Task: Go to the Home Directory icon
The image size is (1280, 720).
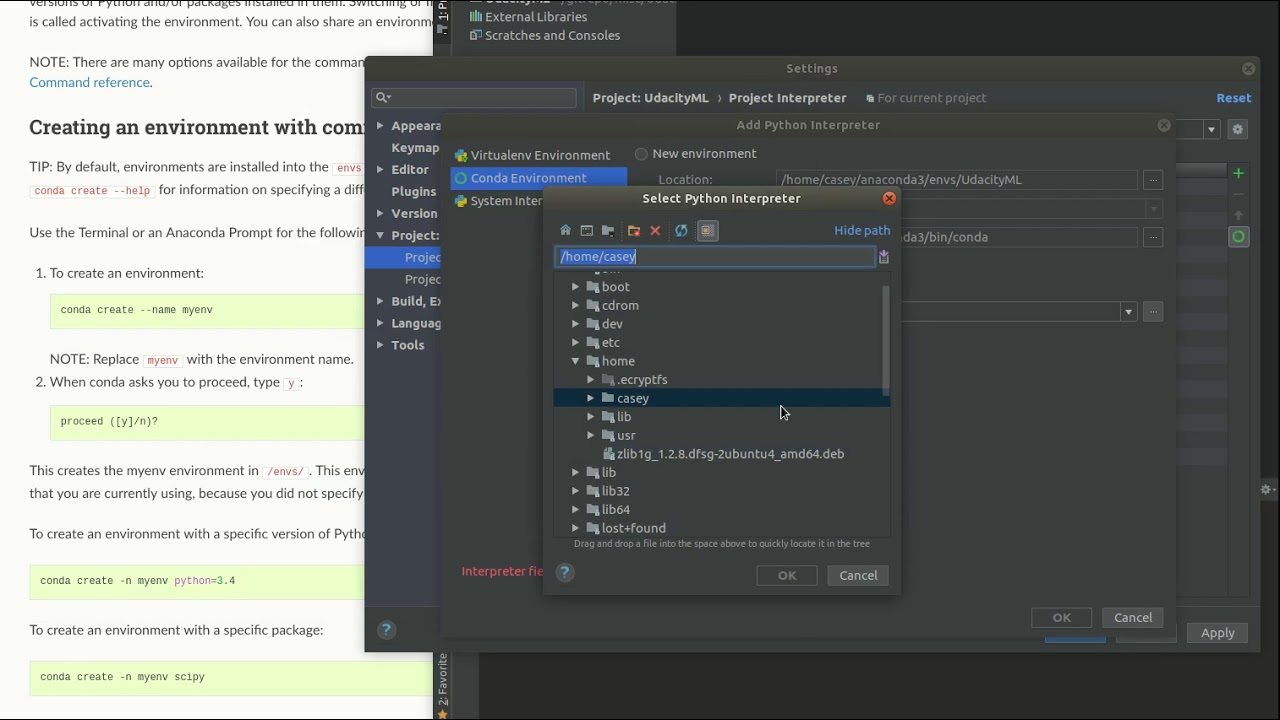Action: 565,231
